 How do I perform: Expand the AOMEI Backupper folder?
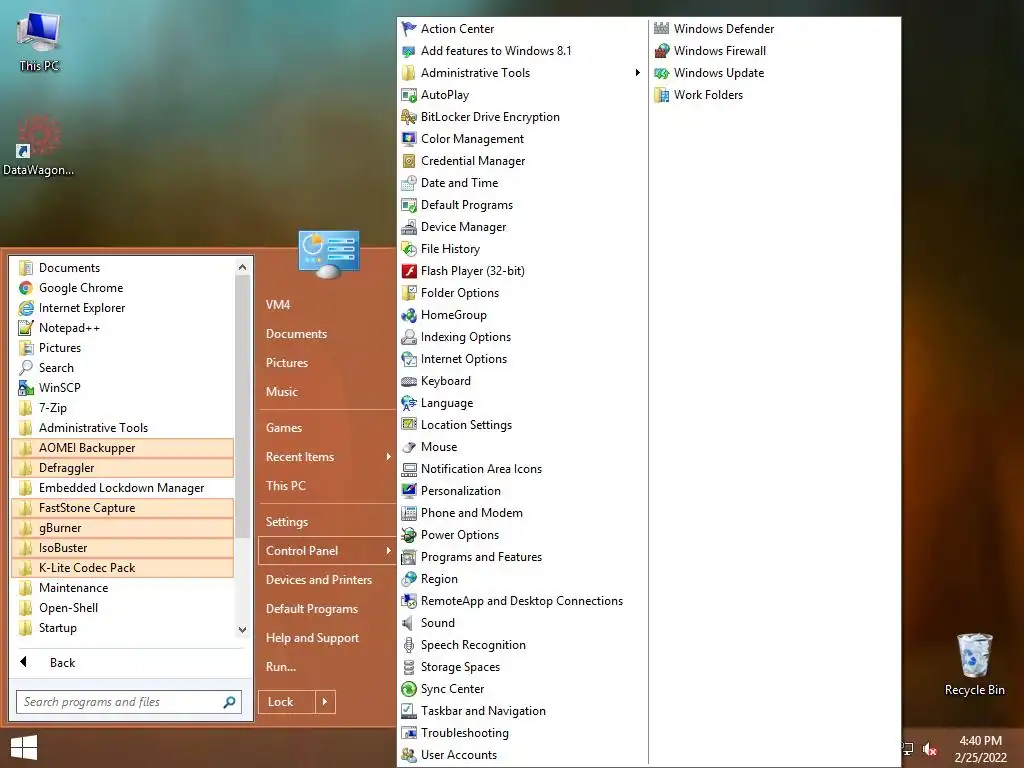click(x=123, y=448)
